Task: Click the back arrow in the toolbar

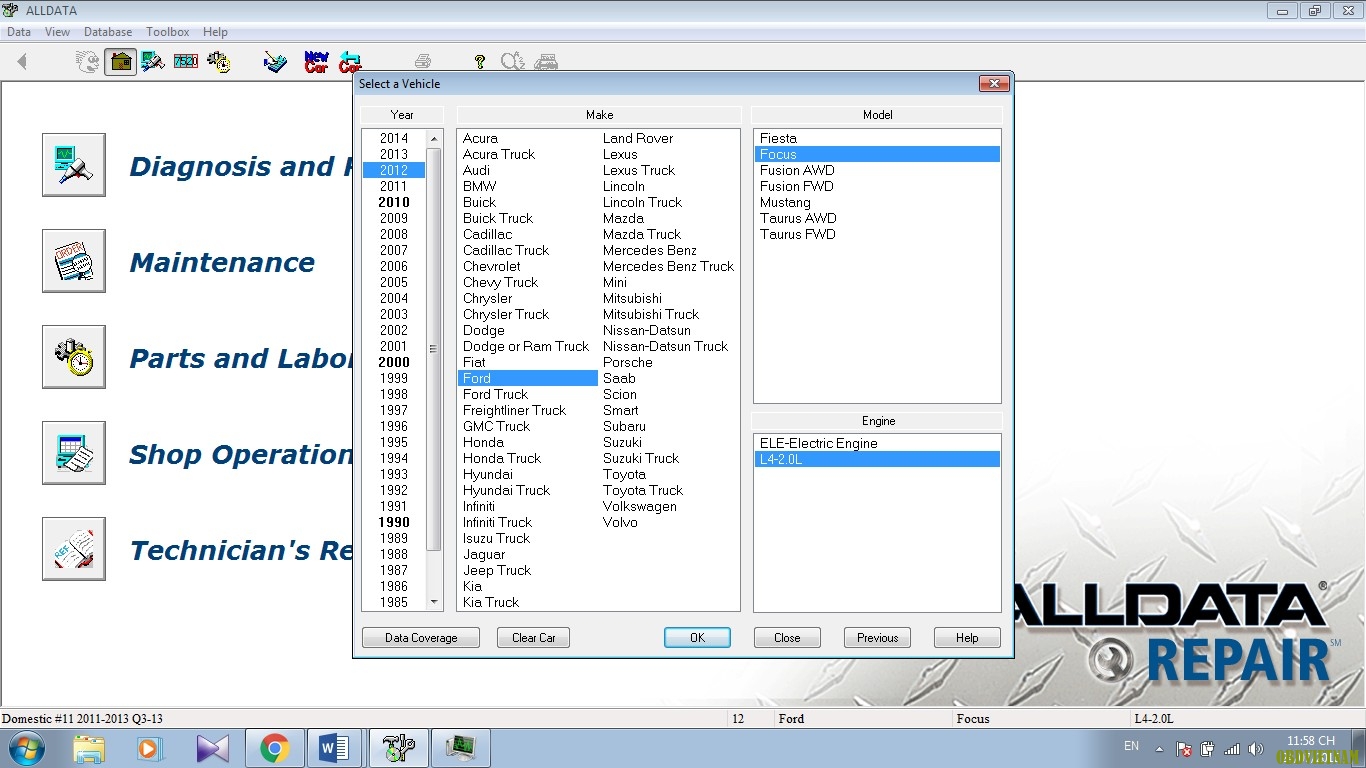Action: coord(22,62)
